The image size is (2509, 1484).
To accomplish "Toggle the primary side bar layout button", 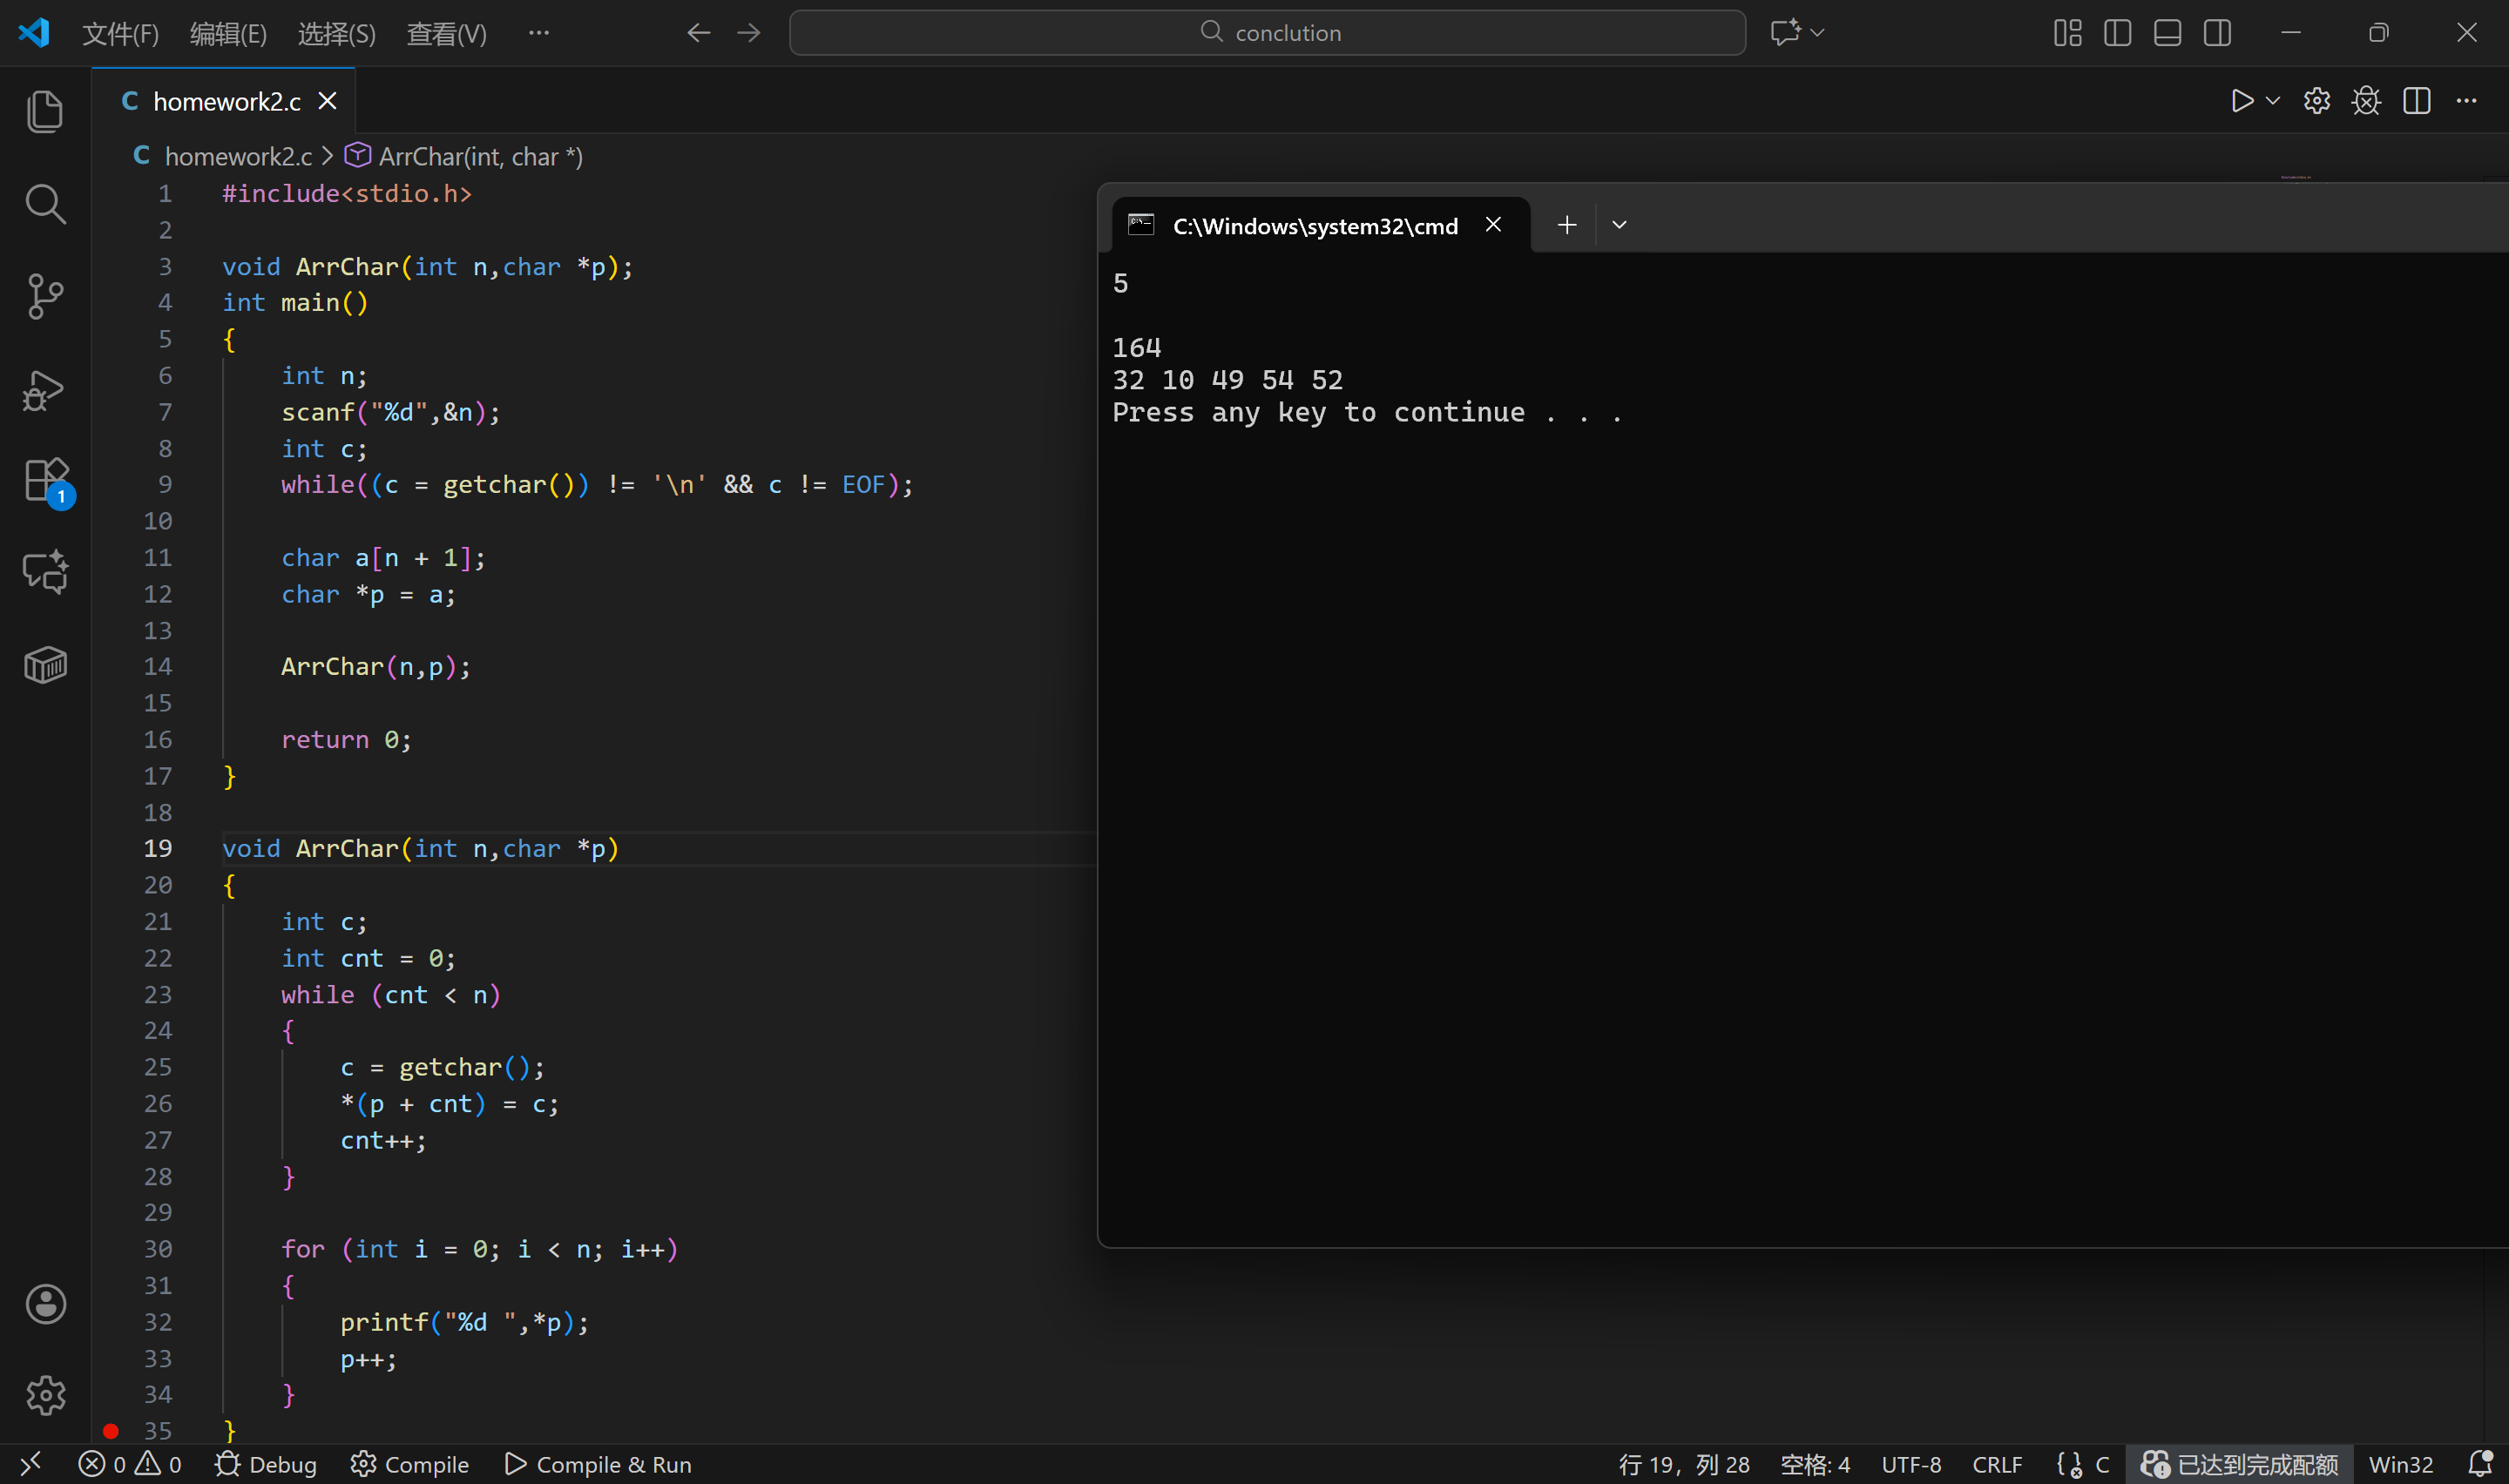I will click(x=2117, y=33).
